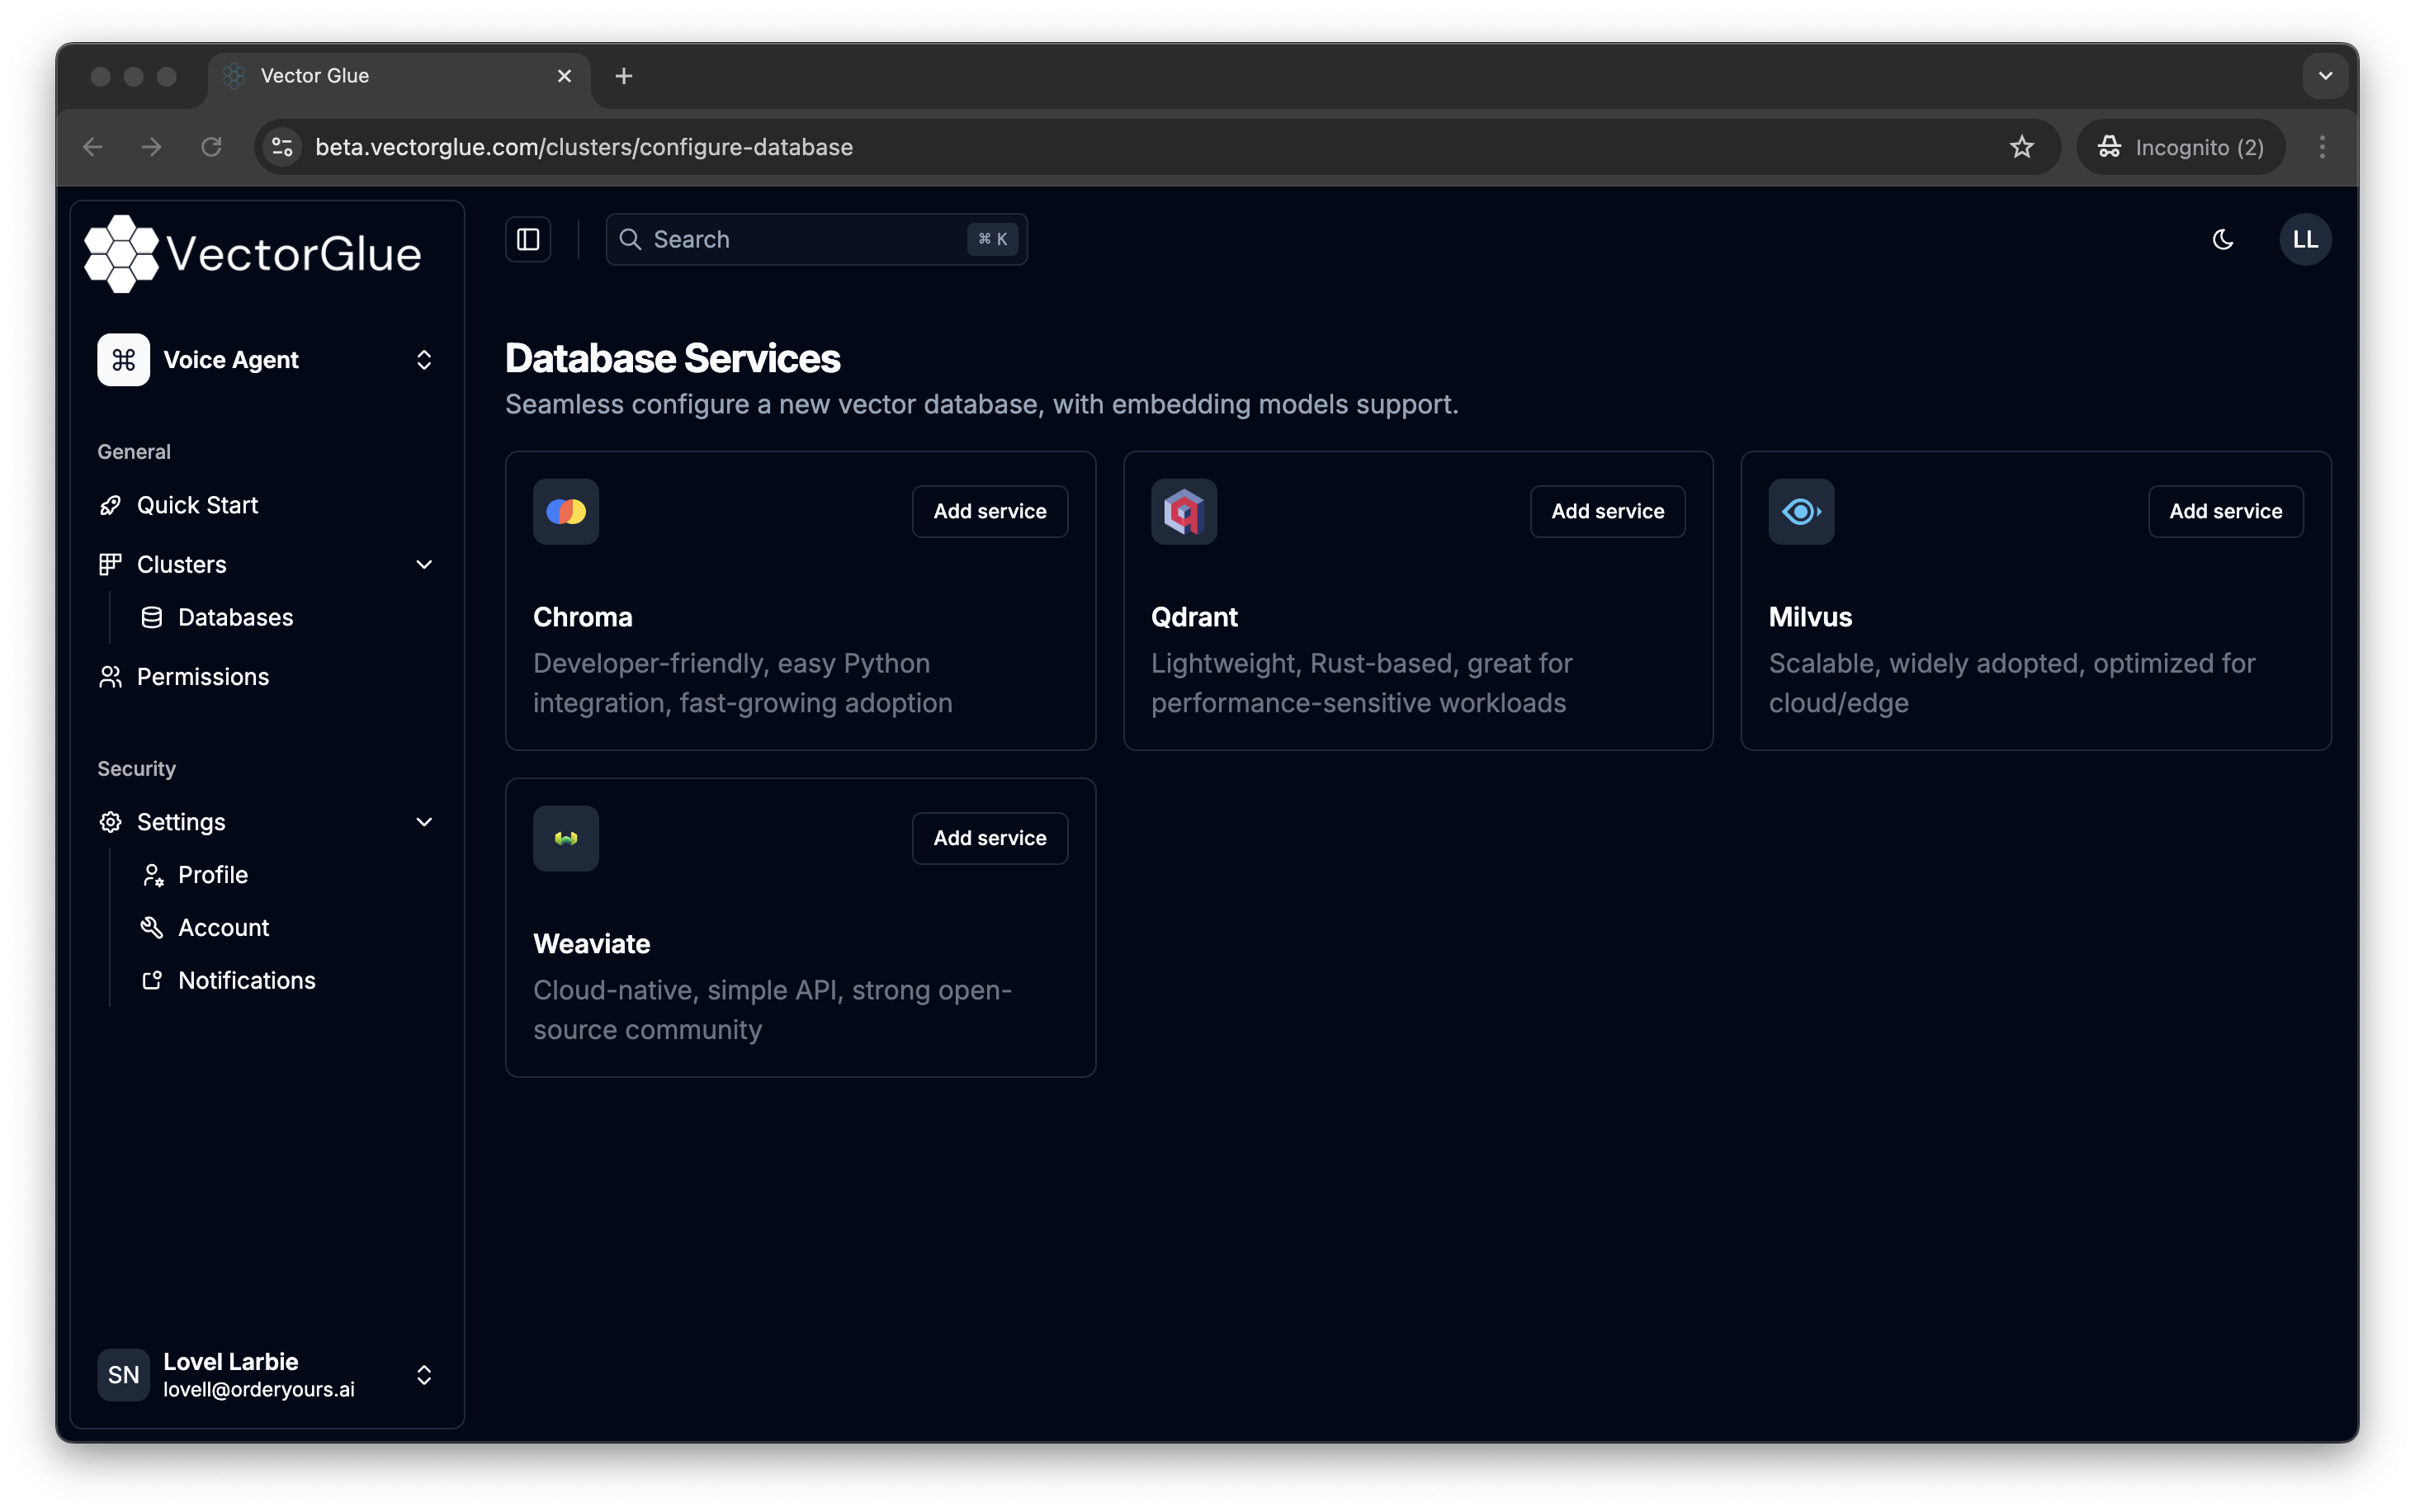Image resolution: width=2415 pixels, height=1512 pixels.
Task: Toggle the sidebar panel layout button
Action: click(527, 239)
